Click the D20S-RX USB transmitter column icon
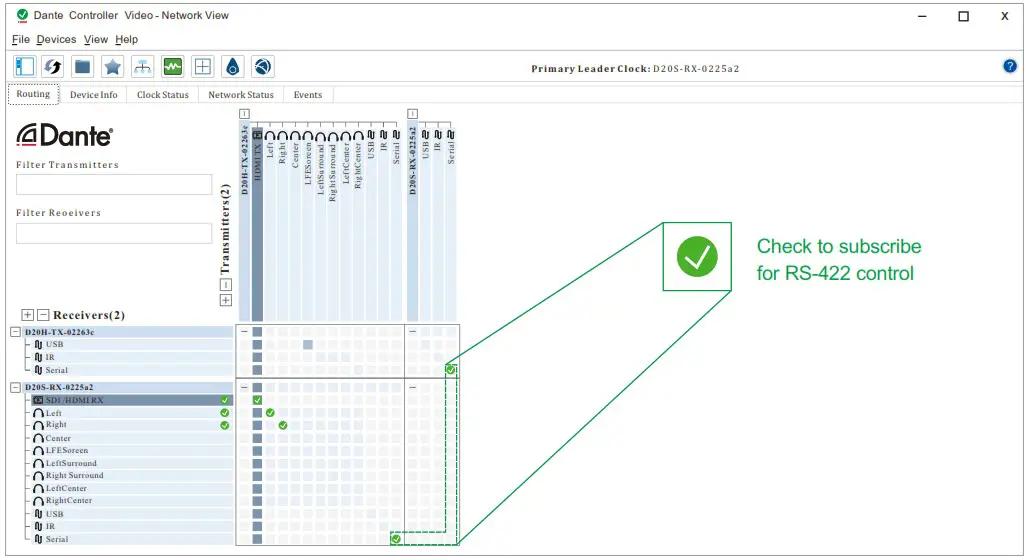Screen dimensions: 1029x559 click(x=425, y=135)
